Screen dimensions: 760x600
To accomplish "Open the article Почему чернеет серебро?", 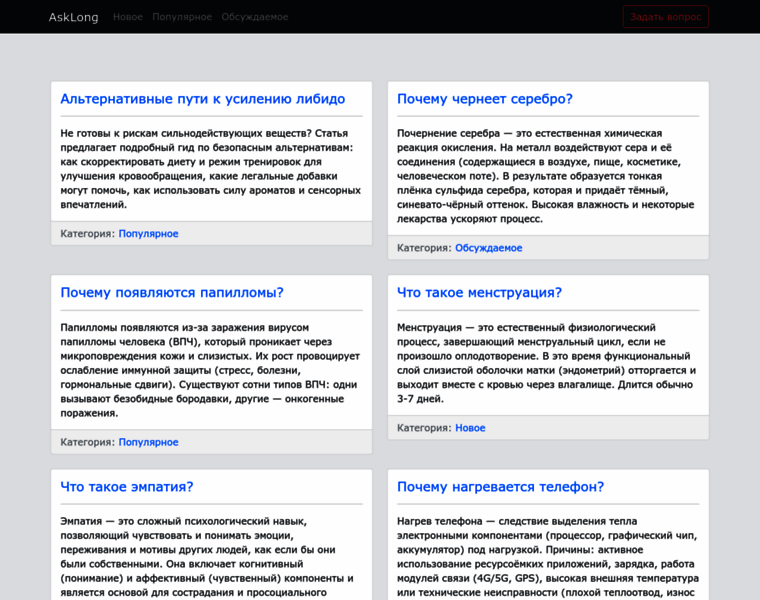I will pos(484,99).
